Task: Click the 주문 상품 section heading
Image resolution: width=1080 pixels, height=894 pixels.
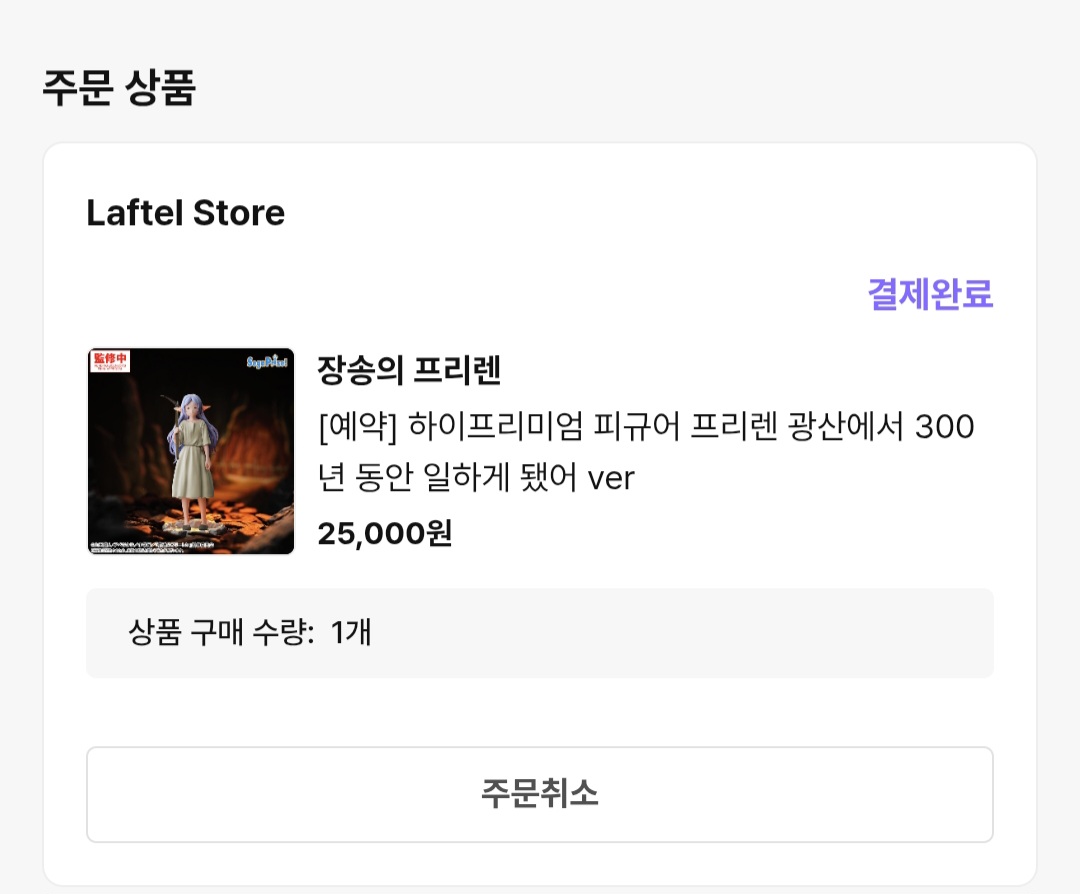Action: point(119,87)
